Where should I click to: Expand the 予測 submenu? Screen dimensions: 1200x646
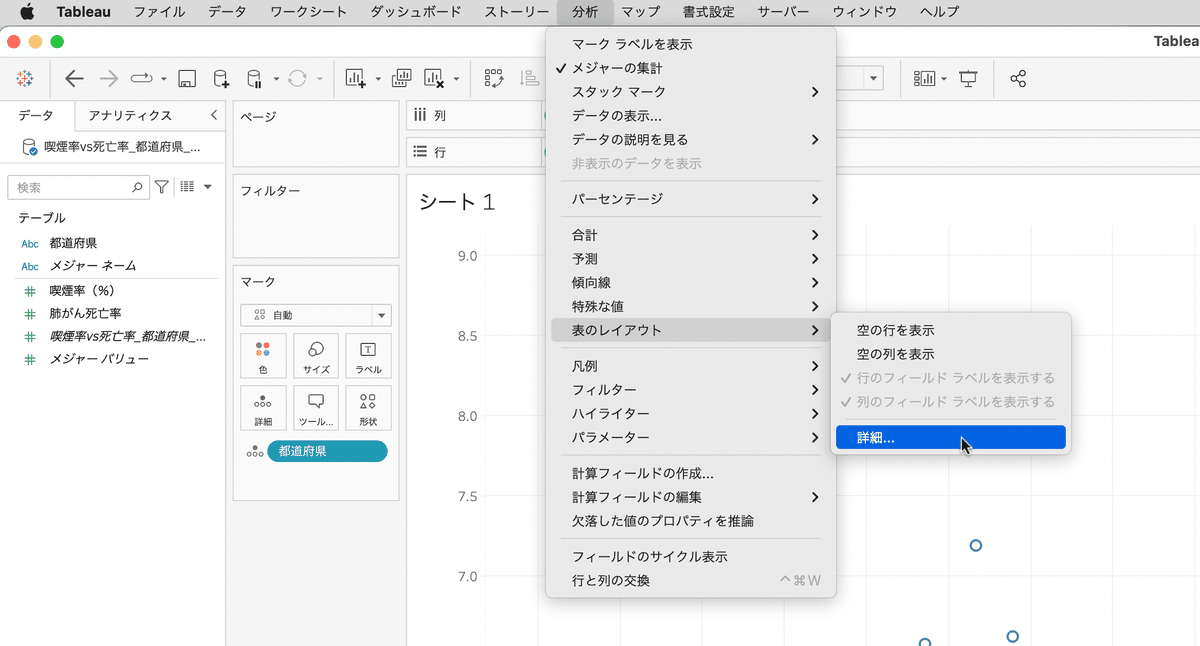691,259
